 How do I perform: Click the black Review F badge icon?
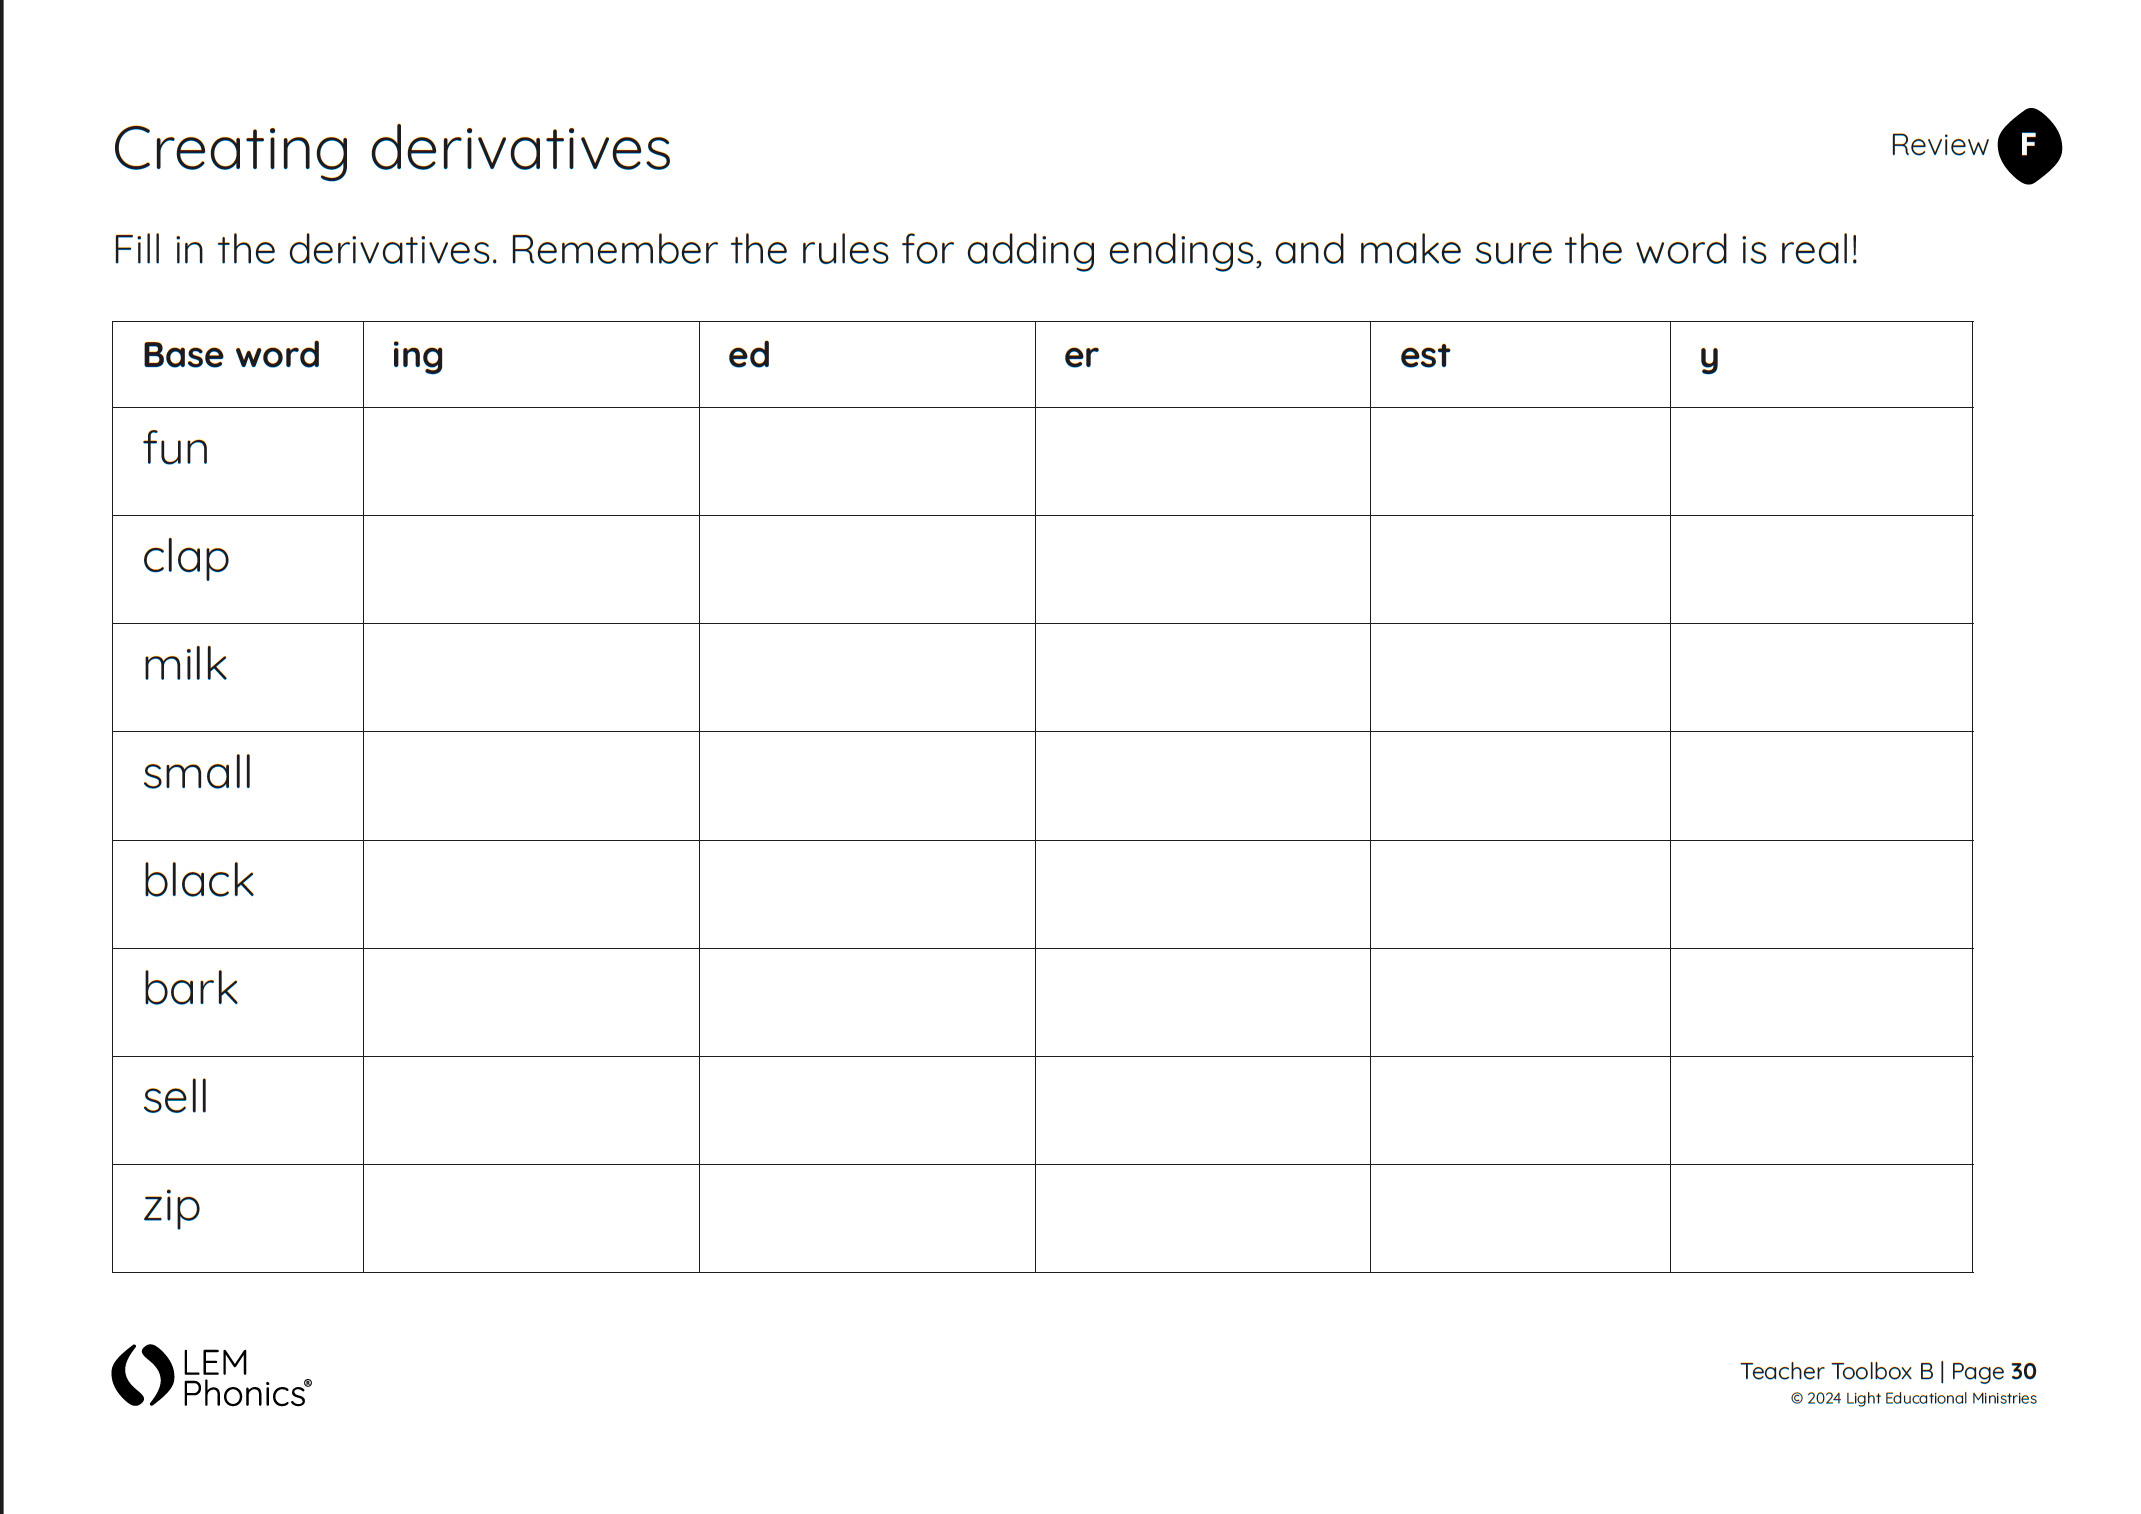click(2029, 146)
